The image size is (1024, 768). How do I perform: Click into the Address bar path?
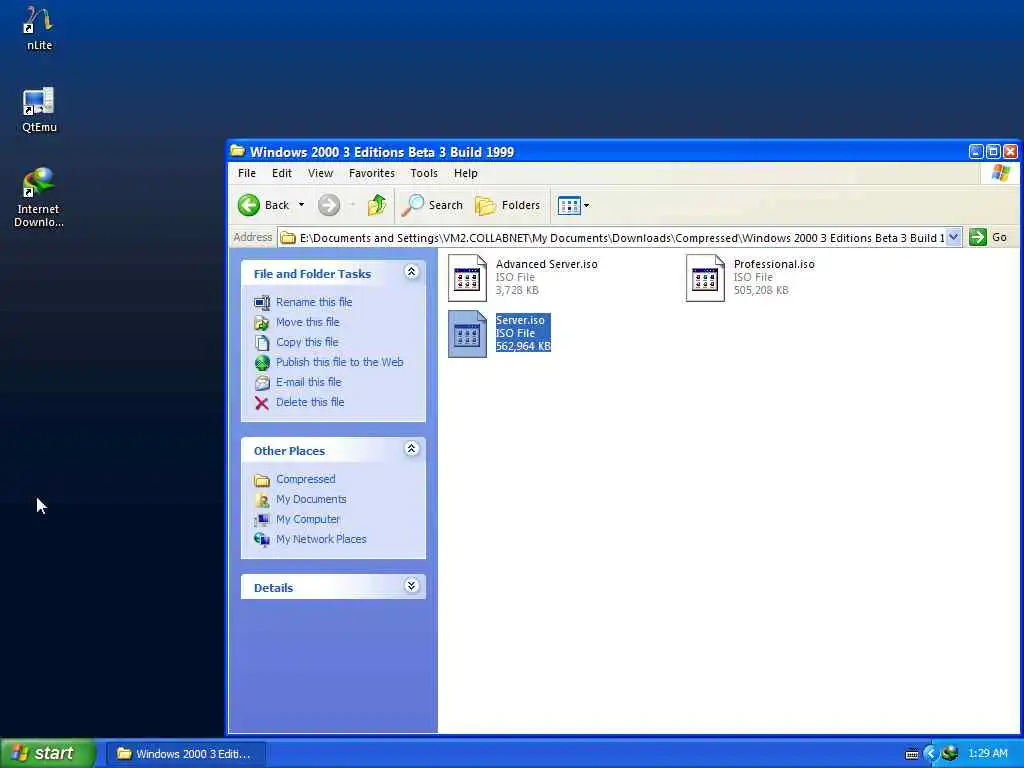pyautogui.click(x=612, y=238)
